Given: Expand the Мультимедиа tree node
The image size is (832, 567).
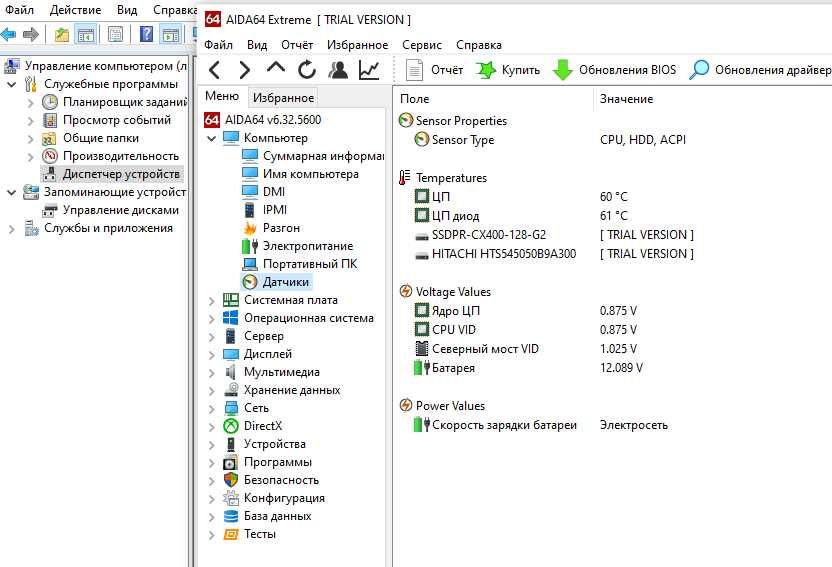Looking at the screenshot, I should [211, 373].
